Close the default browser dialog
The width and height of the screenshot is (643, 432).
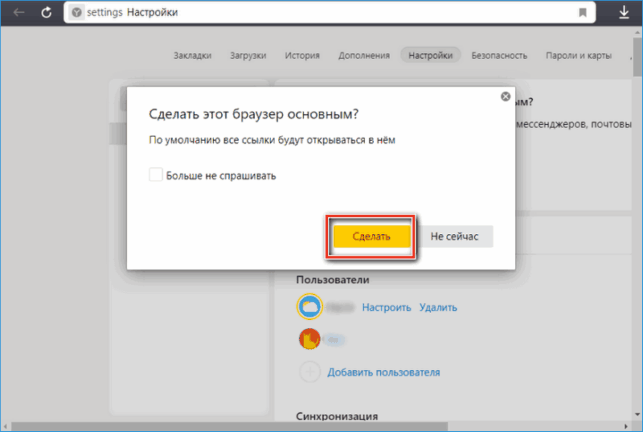[506, 96]
